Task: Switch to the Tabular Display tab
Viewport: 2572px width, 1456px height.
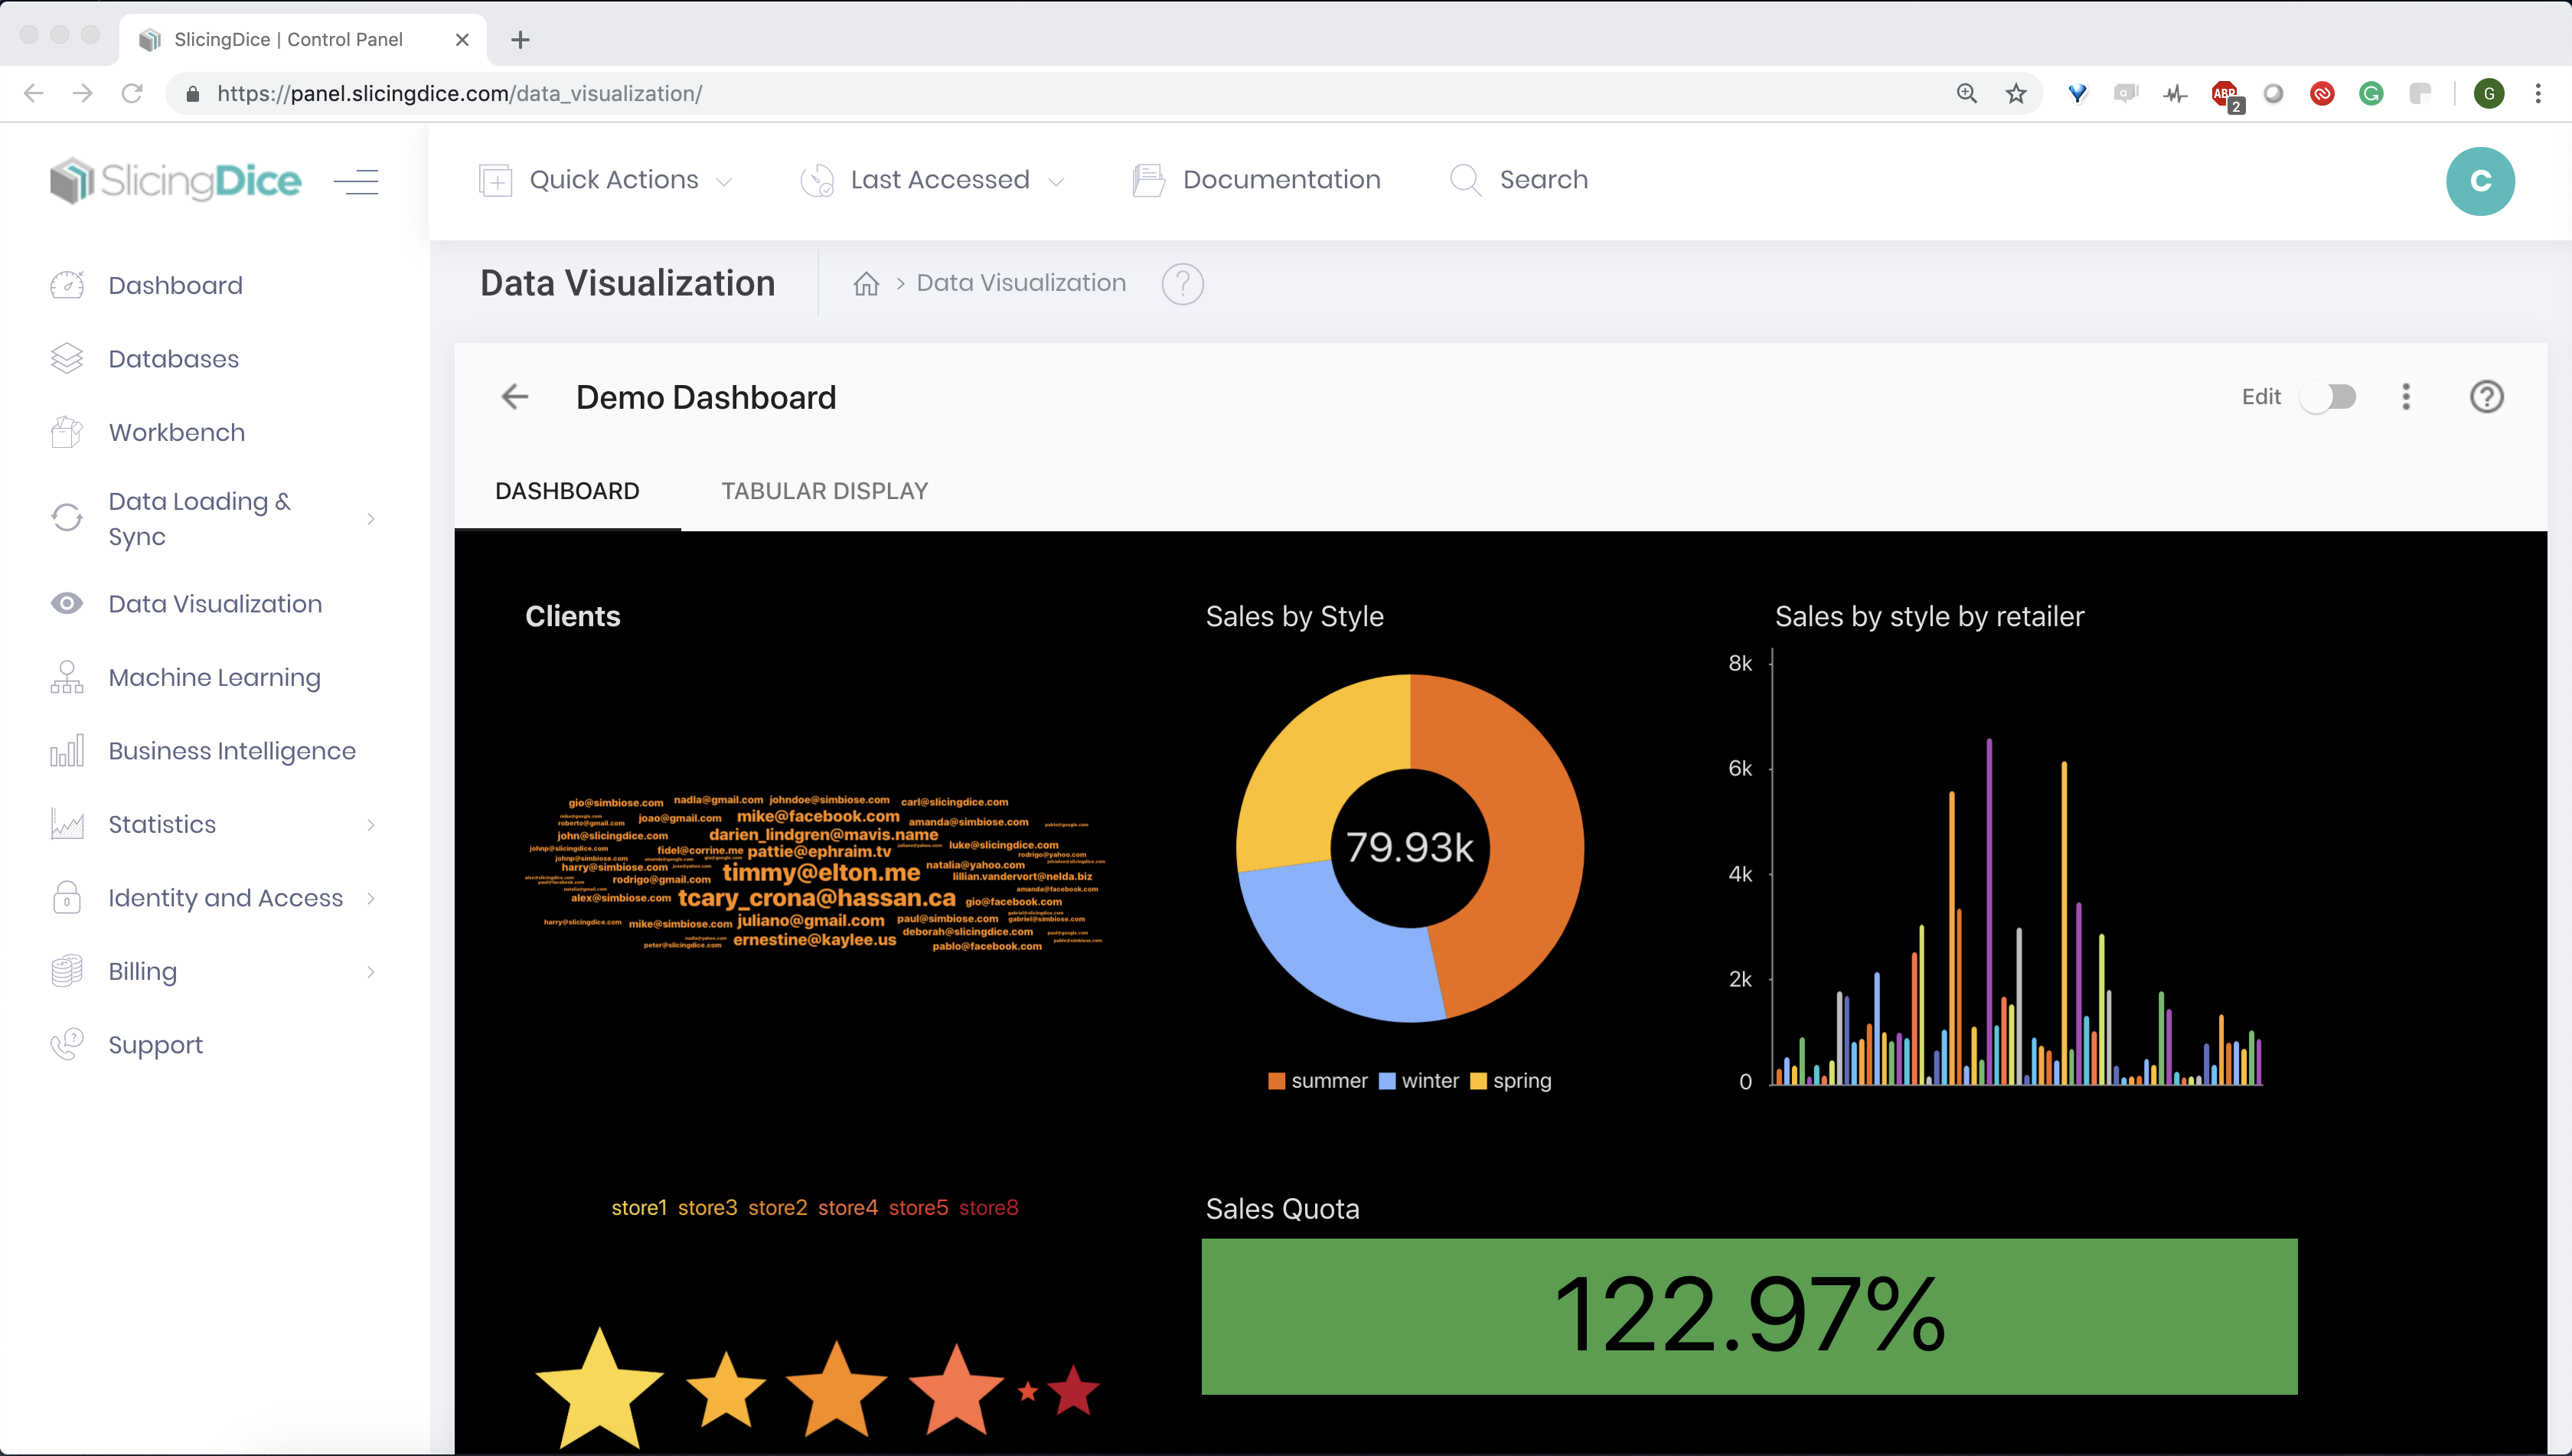Action: pos(824,491)
